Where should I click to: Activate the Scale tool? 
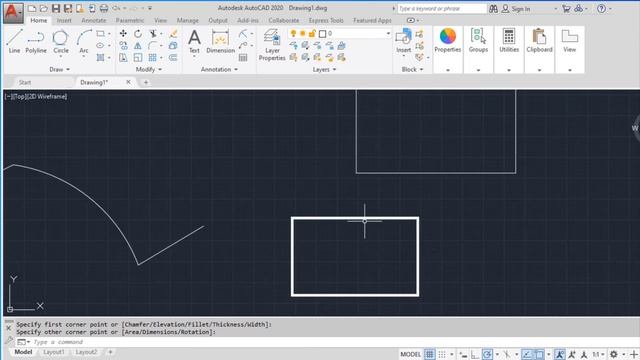138,58
